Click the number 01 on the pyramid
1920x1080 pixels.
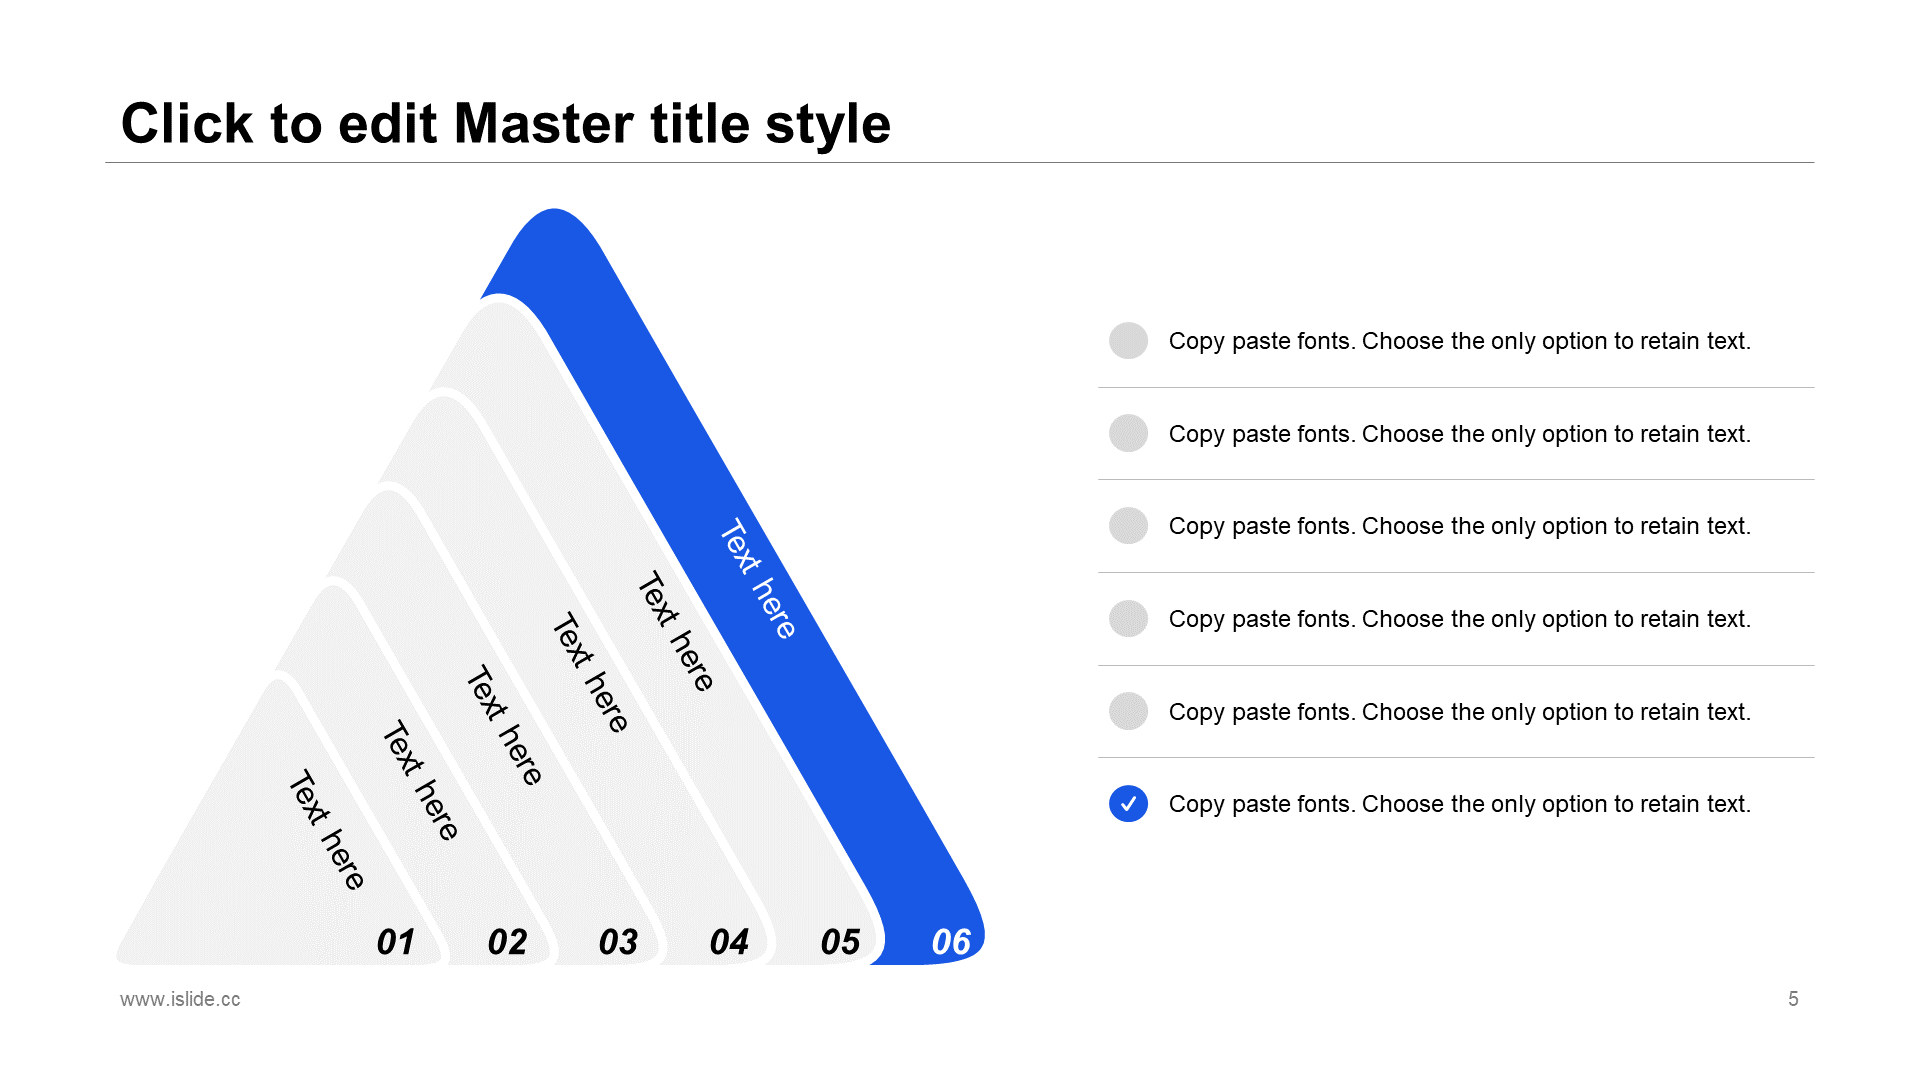coord(396,942)
